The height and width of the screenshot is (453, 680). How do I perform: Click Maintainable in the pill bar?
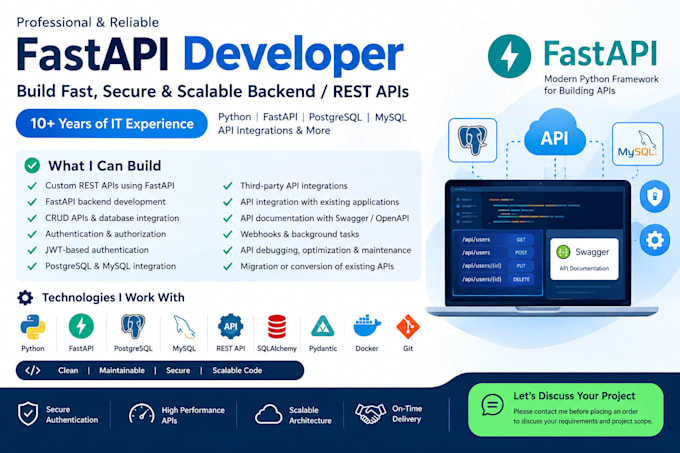coord(122,370)
